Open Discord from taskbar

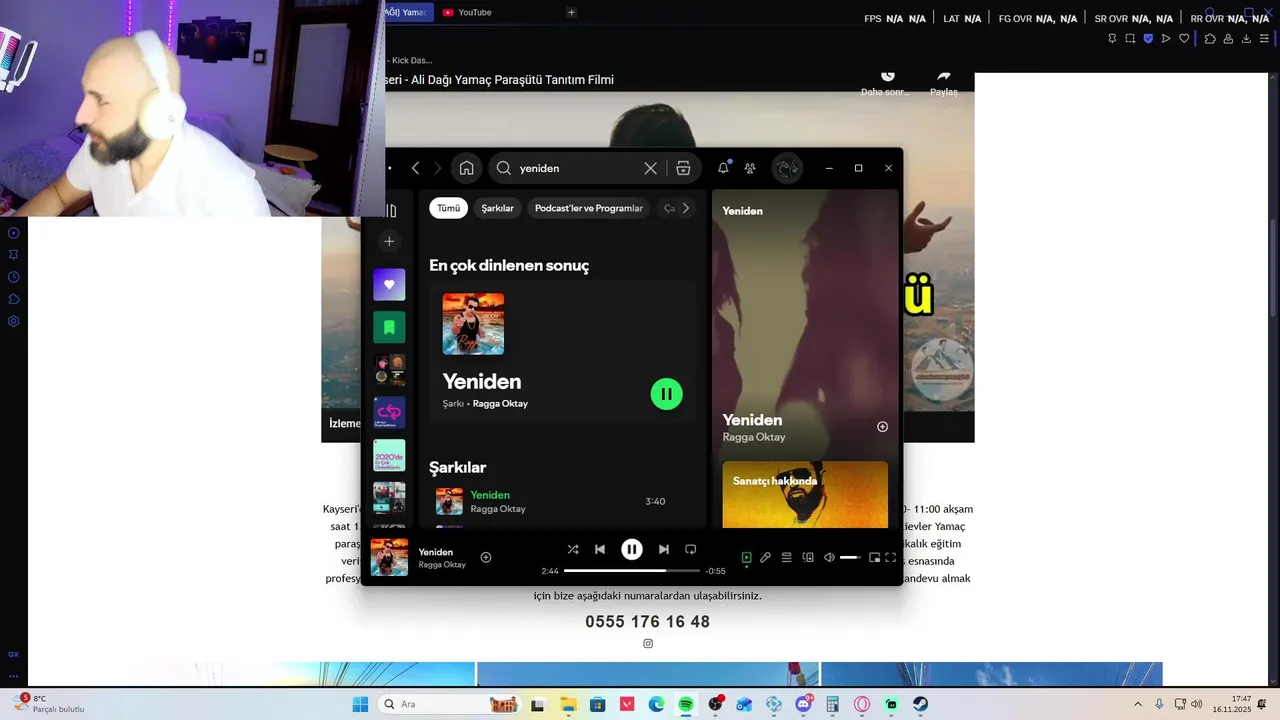803,704
